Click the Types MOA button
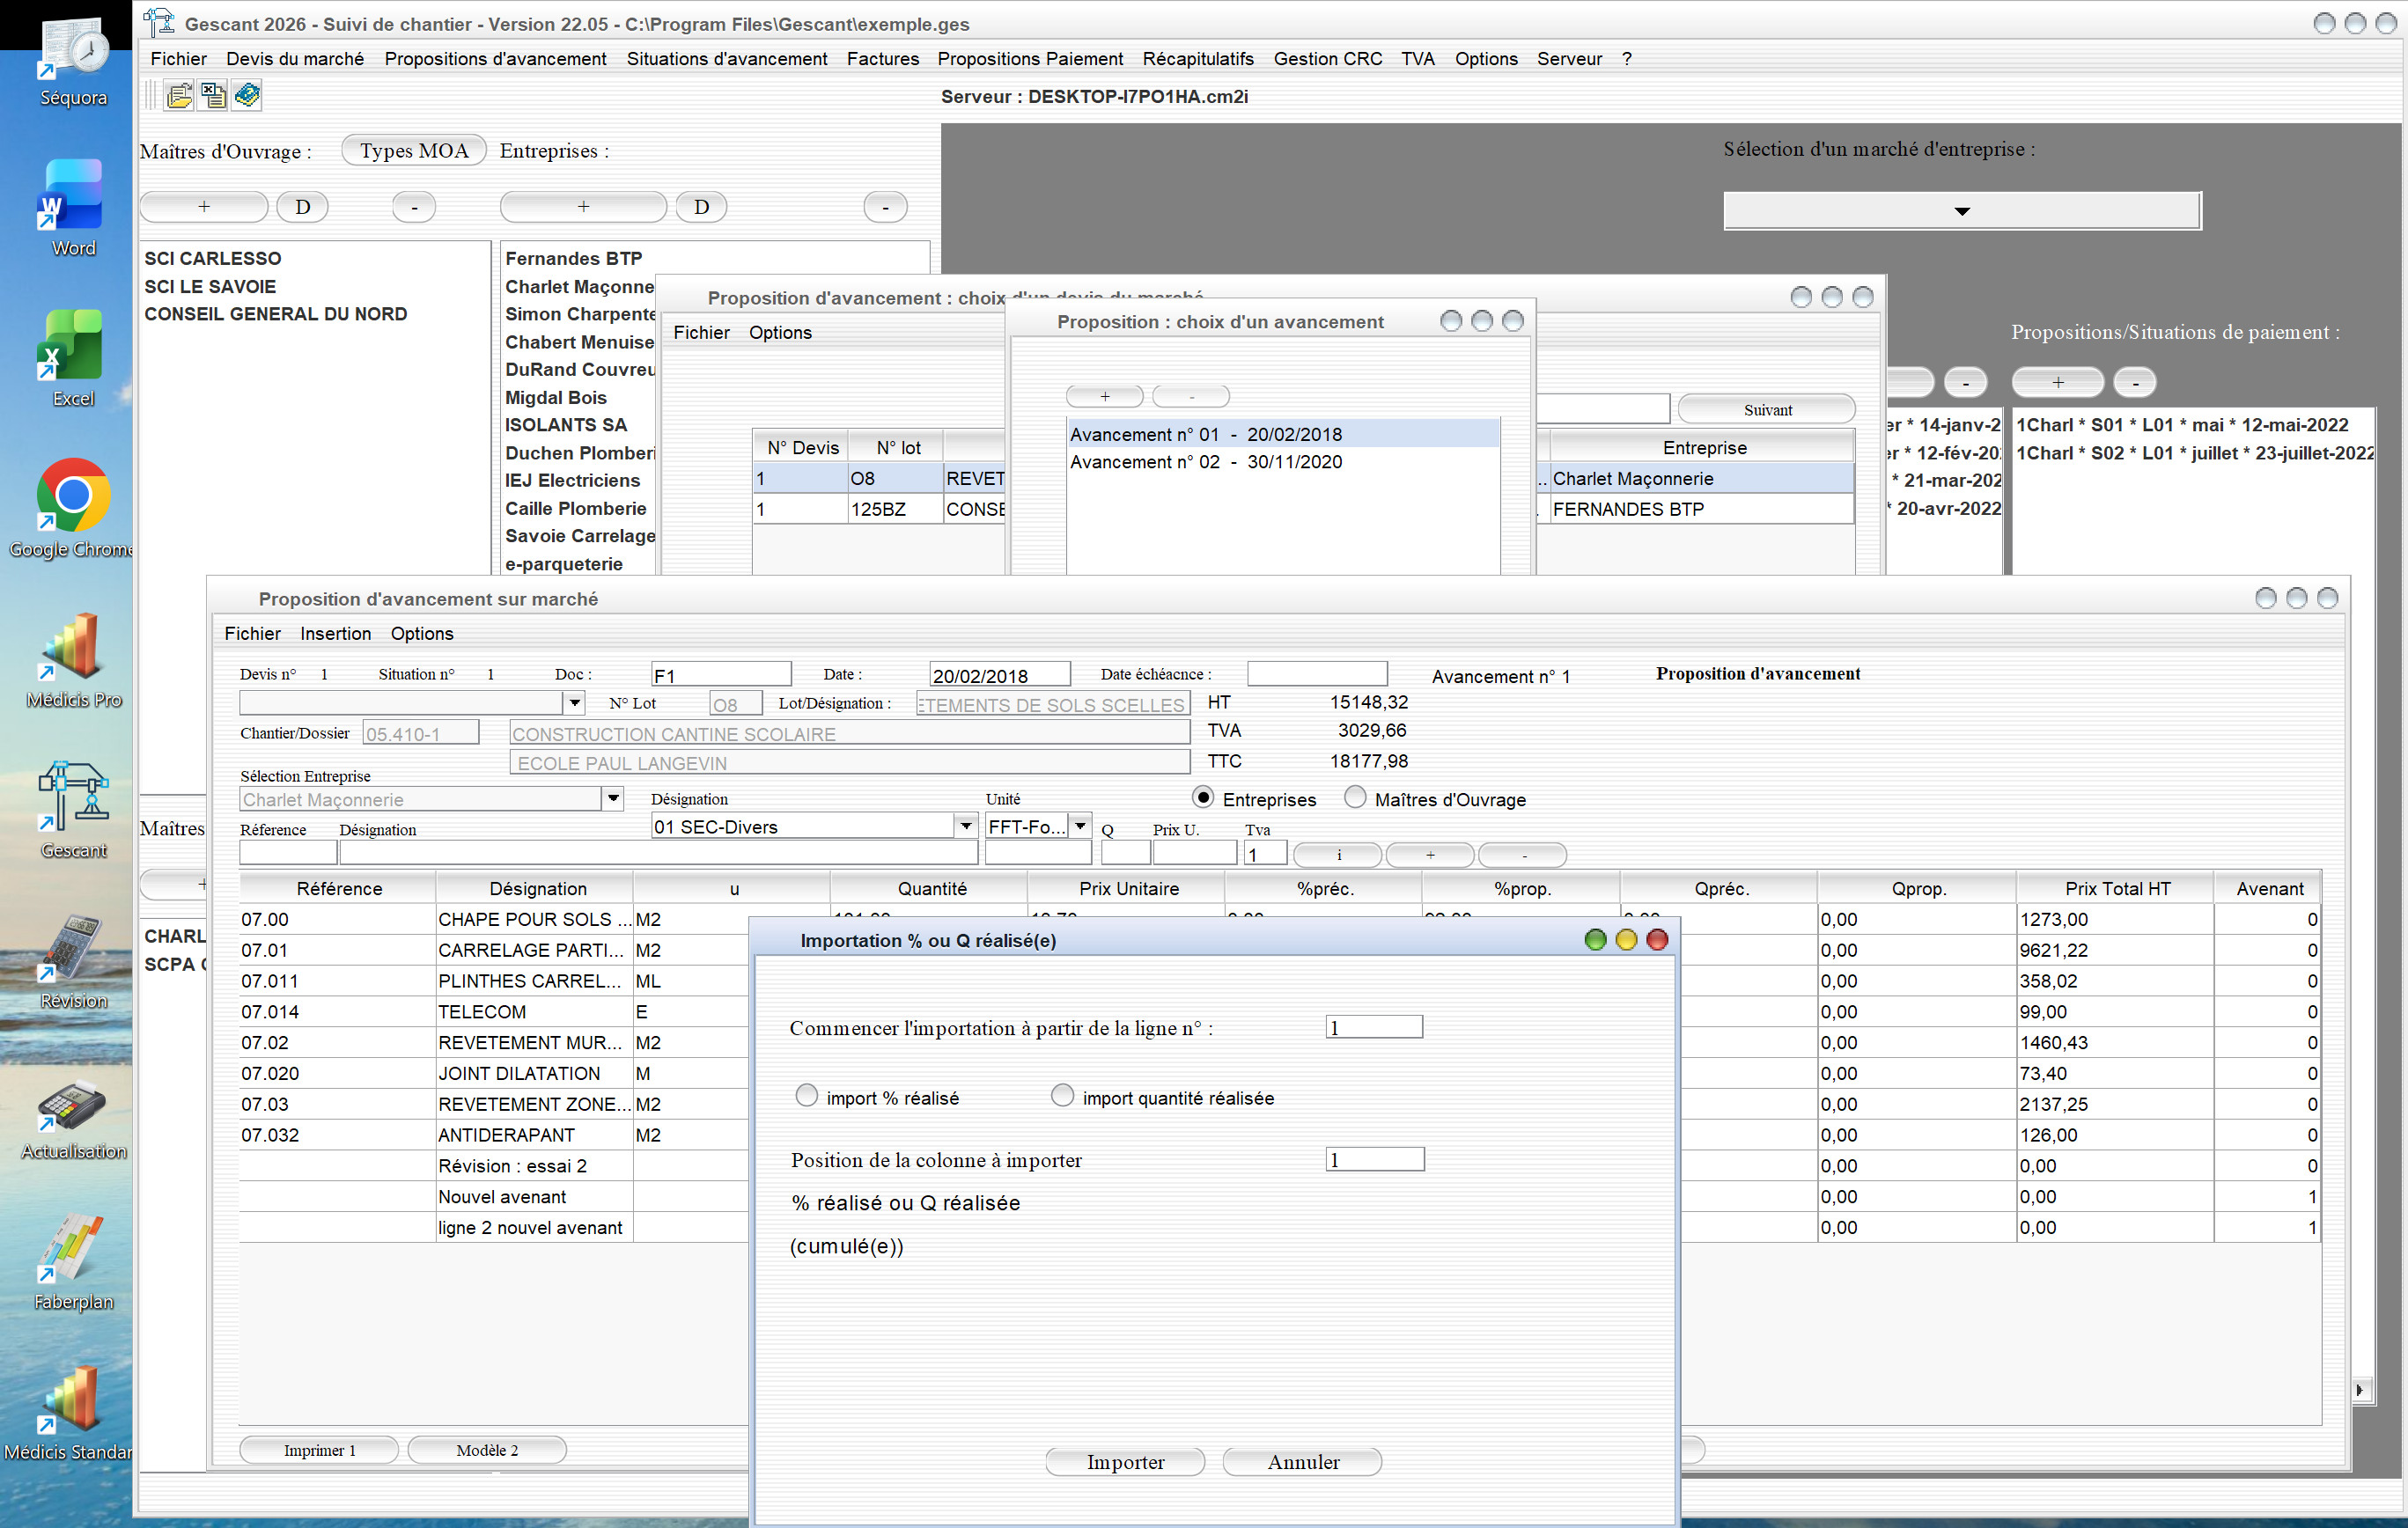 point(414,150)
